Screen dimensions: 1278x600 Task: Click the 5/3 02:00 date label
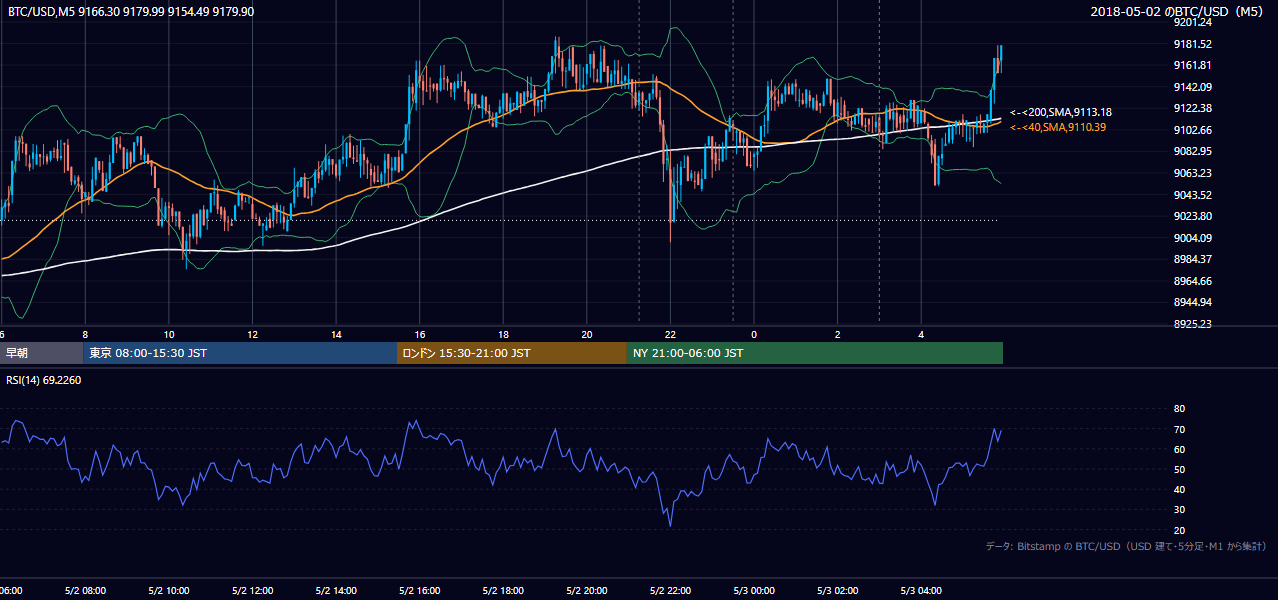(x=838, y=591)
